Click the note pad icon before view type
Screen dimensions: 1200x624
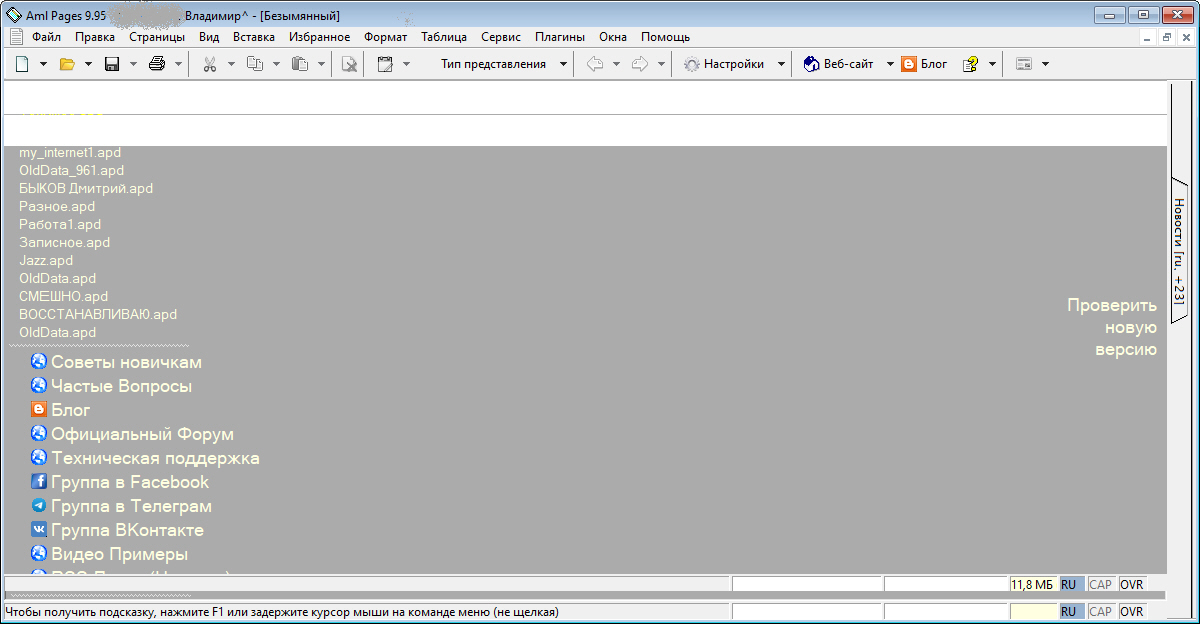click(385, 64)
